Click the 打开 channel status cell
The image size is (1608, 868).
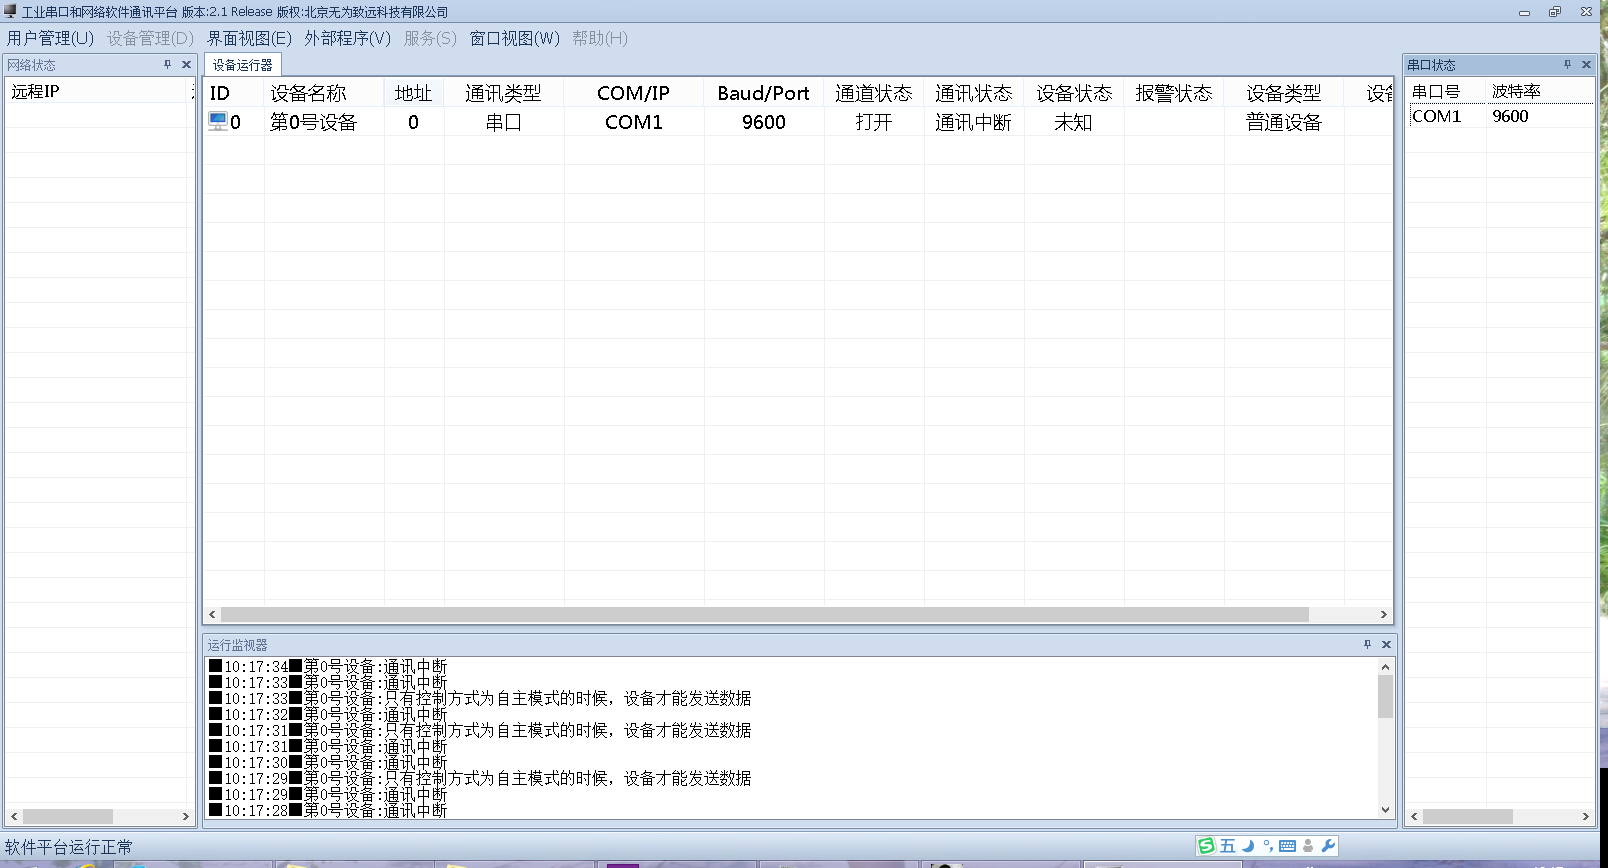[x=874, y=122]
